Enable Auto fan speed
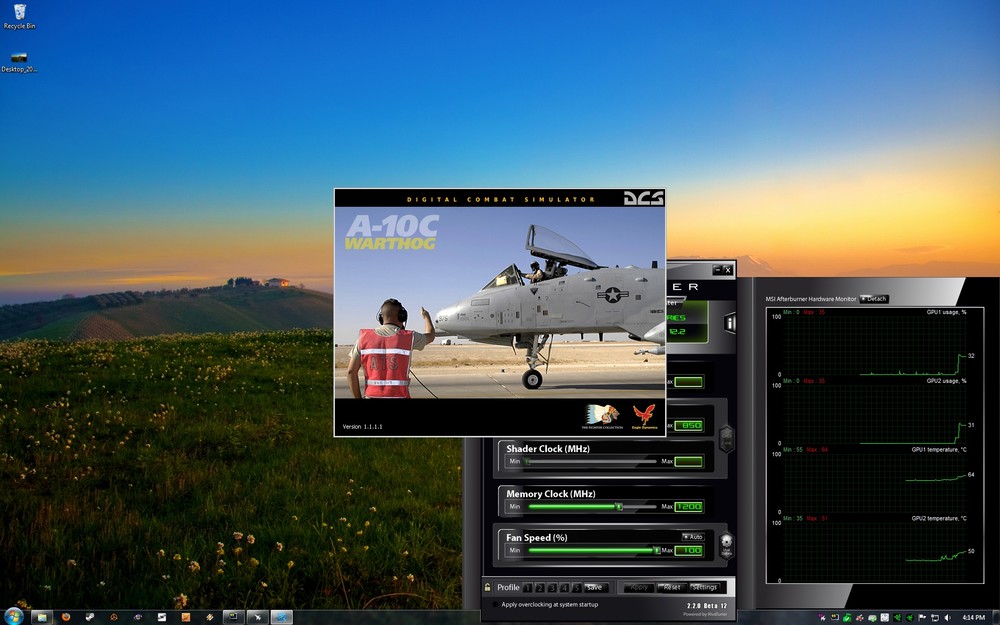The height and width of the screenshot is (625, 1000). (693, 537)
